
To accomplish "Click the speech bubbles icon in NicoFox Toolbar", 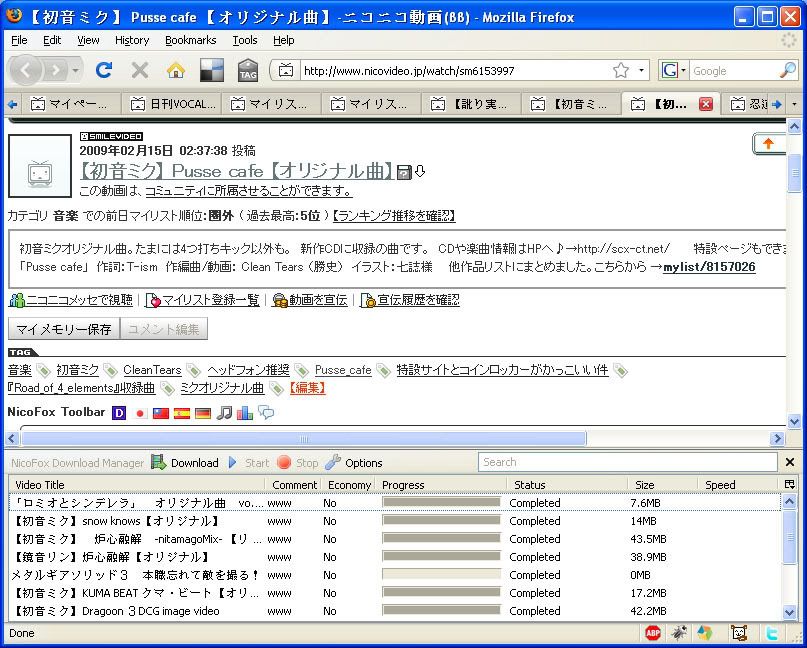I will click(x=266, y=412).
